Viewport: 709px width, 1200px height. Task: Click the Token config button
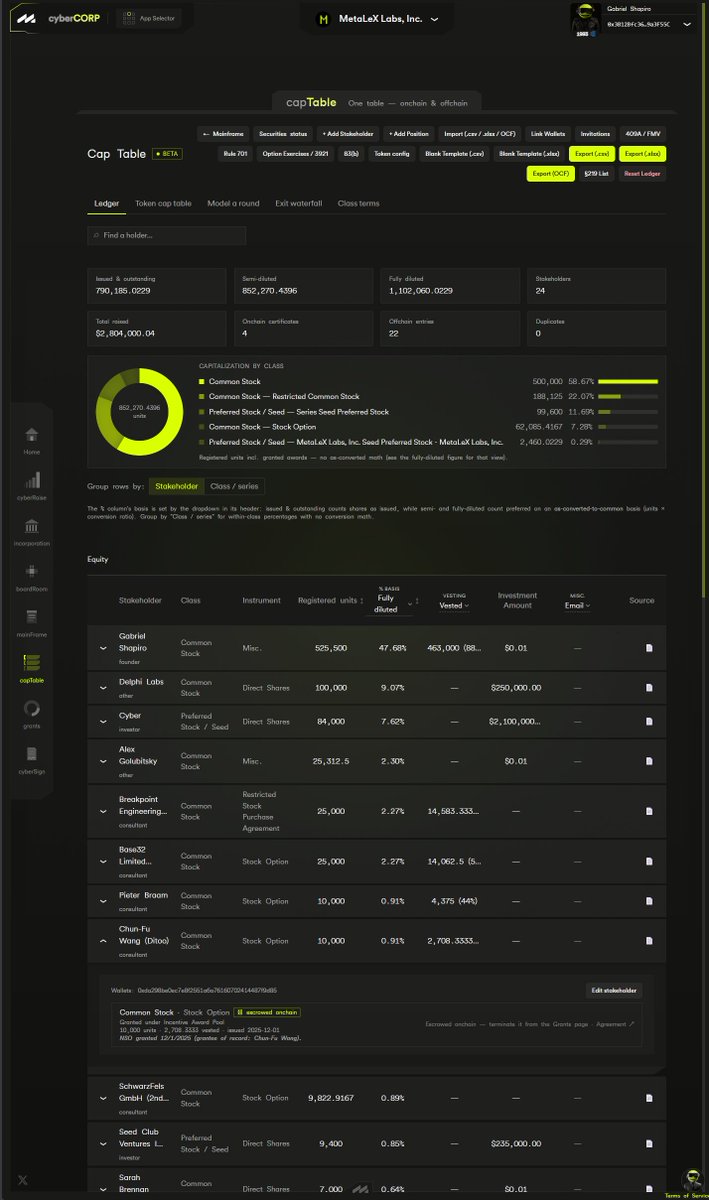click(x=391, y=153)
